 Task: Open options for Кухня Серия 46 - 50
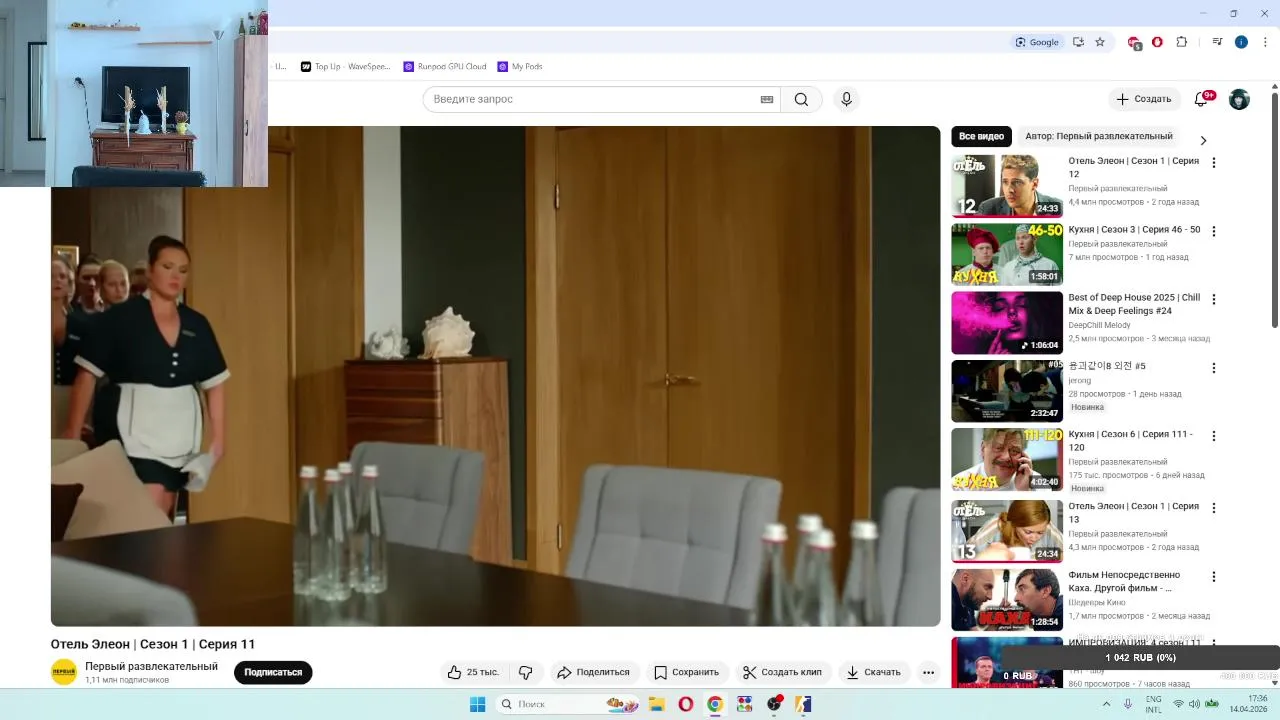[1214, 231]
